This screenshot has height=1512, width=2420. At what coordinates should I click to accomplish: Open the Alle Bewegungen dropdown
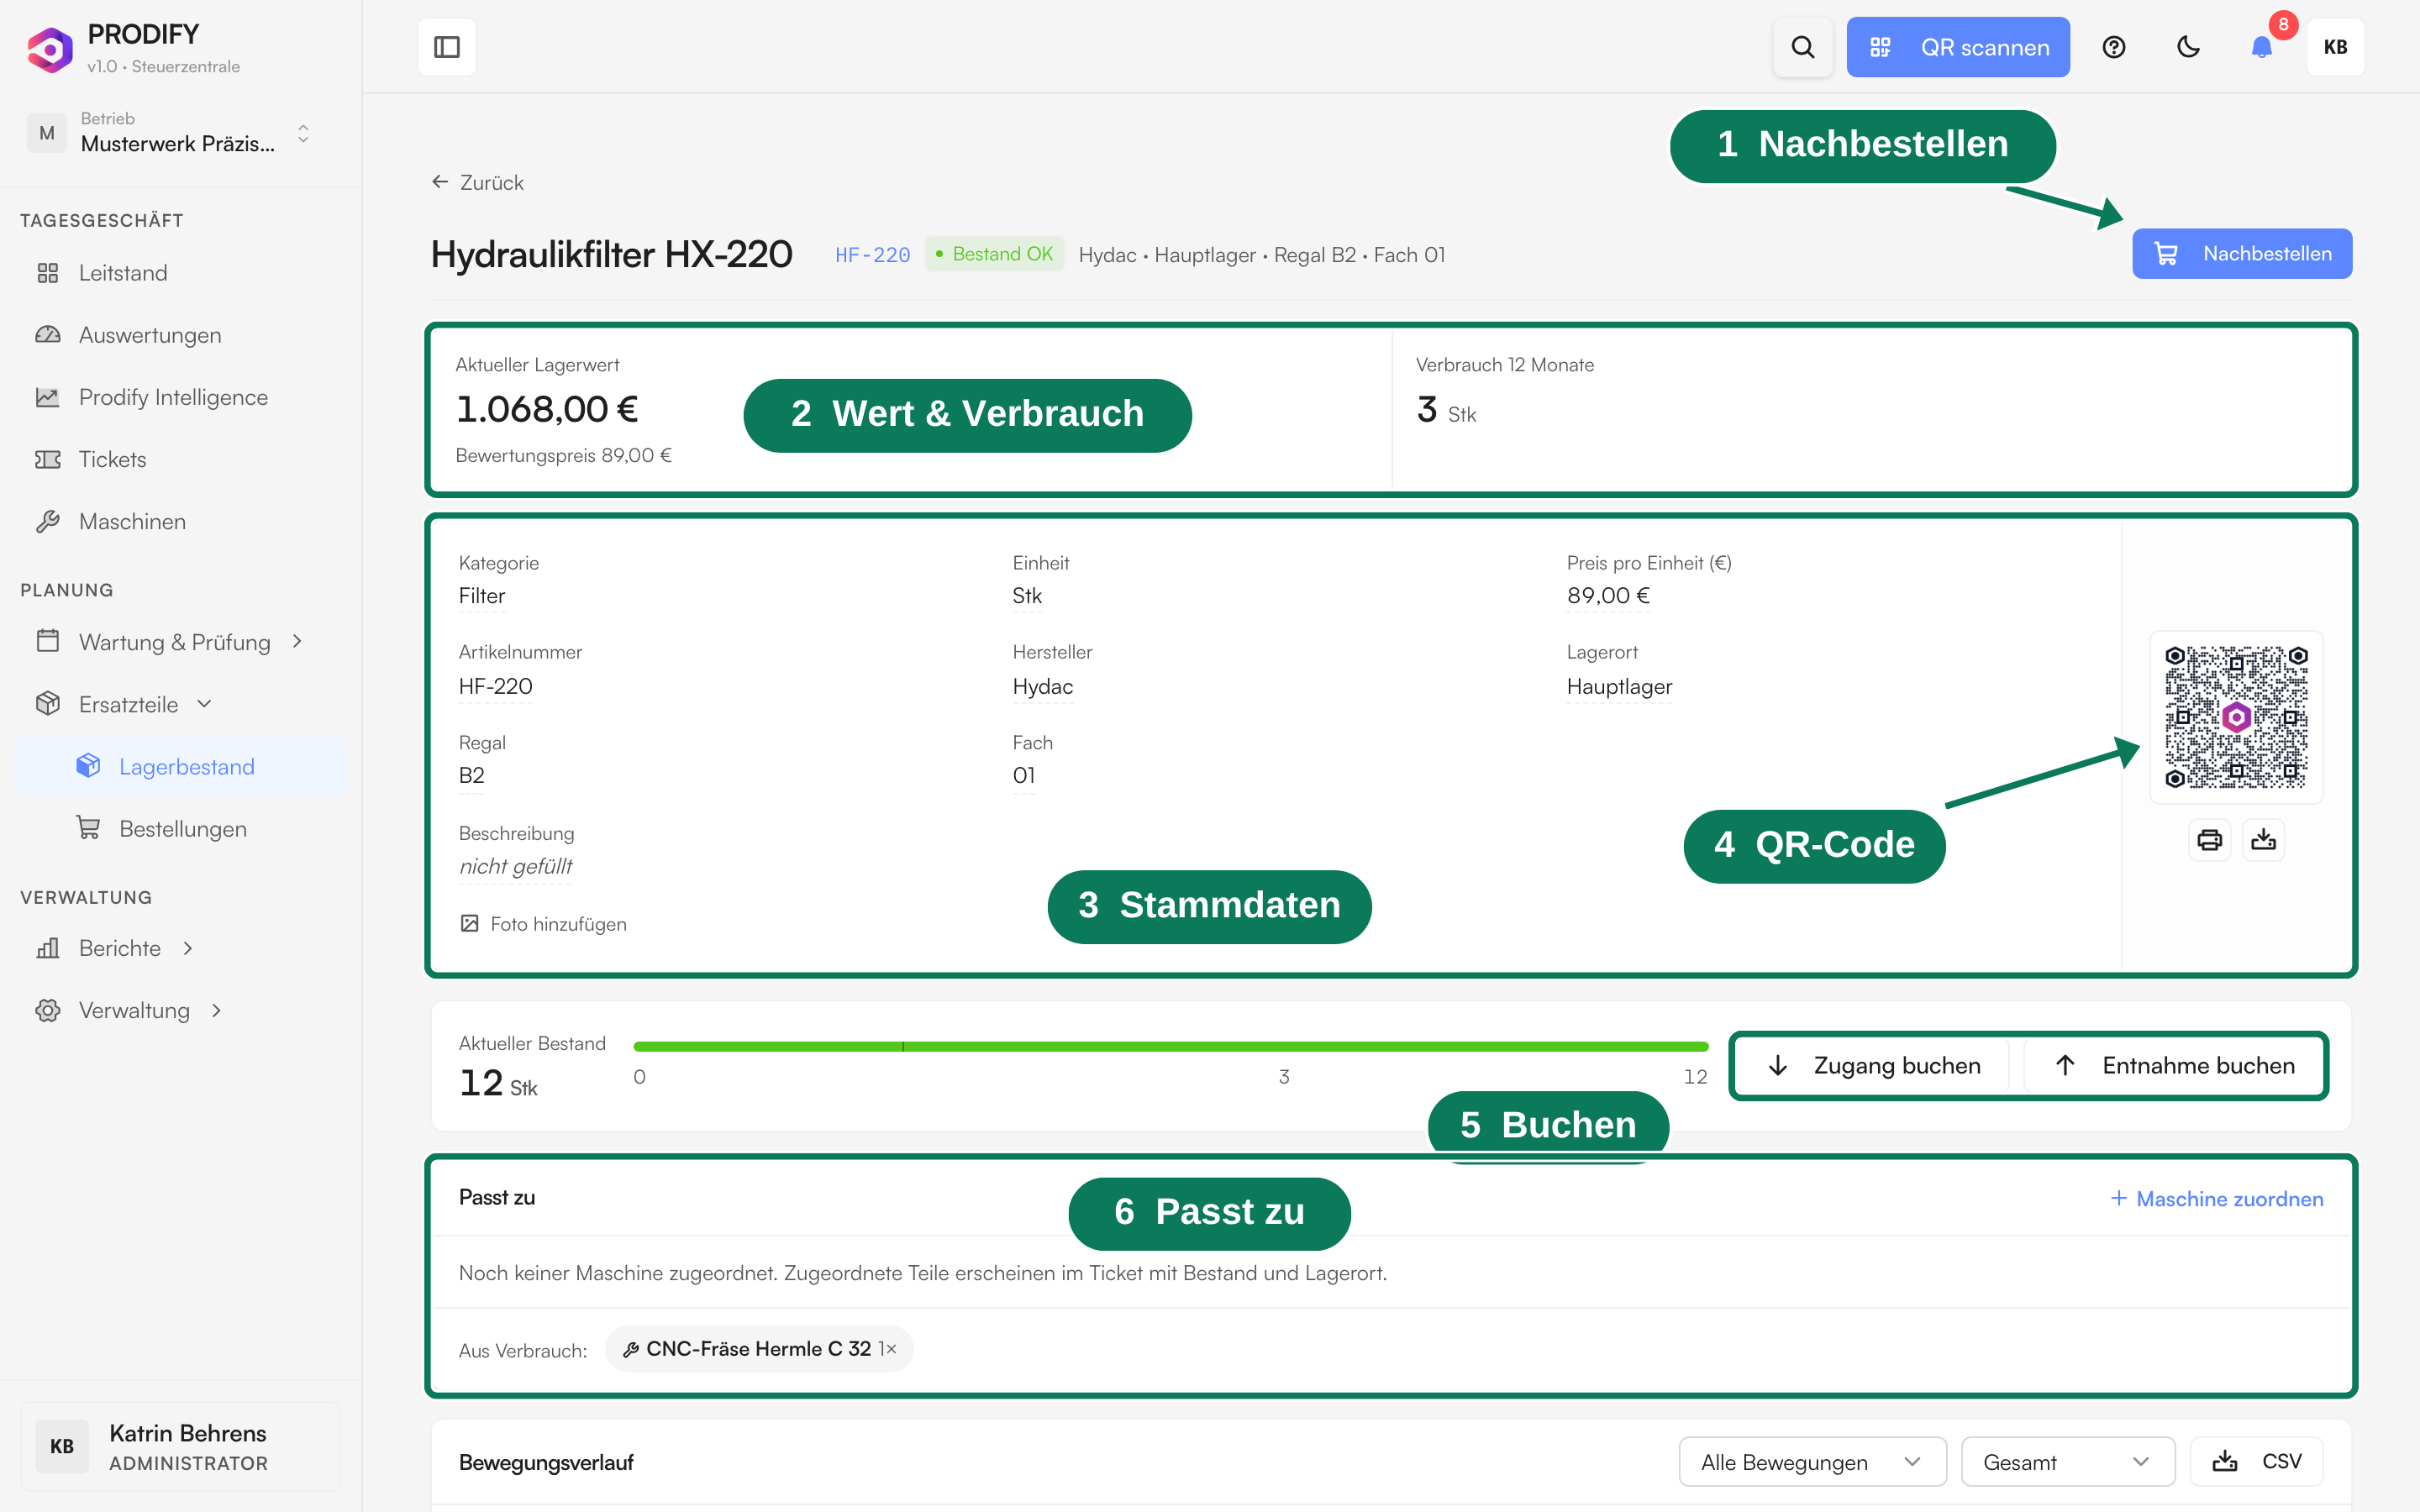[1811, 1462]
